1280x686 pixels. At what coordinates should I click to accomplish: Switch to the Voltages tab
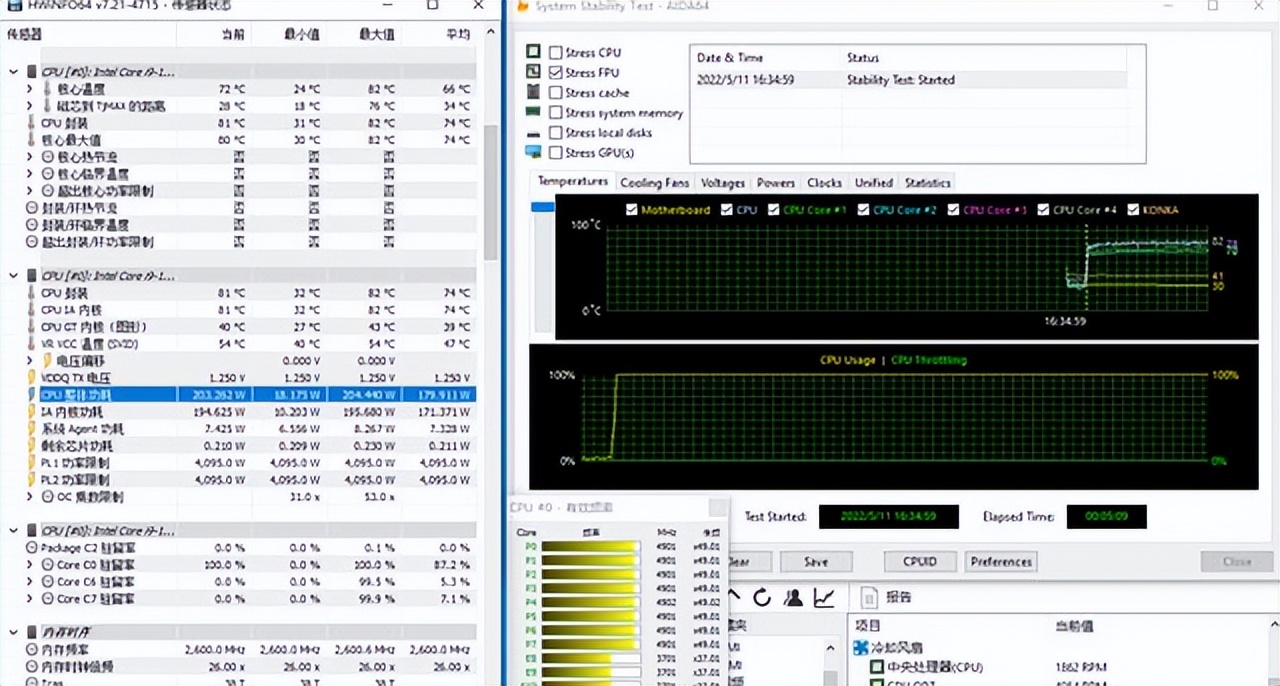point(722,183)
